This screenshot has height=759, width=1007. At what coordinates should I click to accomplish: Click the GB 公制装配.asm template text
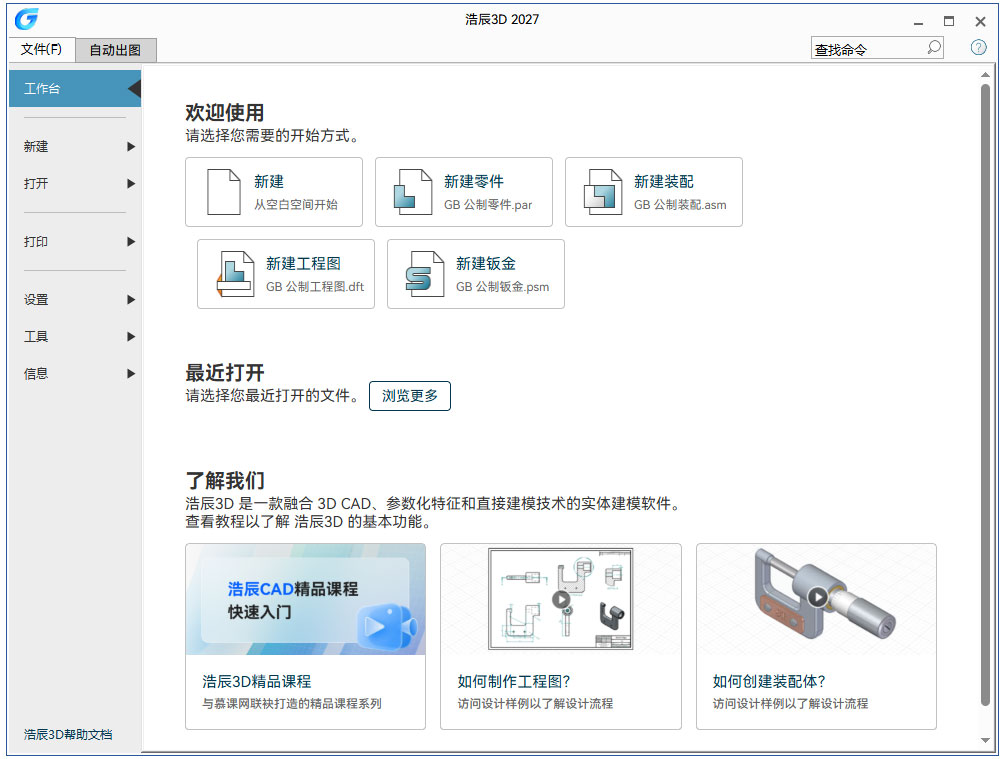coord(680,205)
